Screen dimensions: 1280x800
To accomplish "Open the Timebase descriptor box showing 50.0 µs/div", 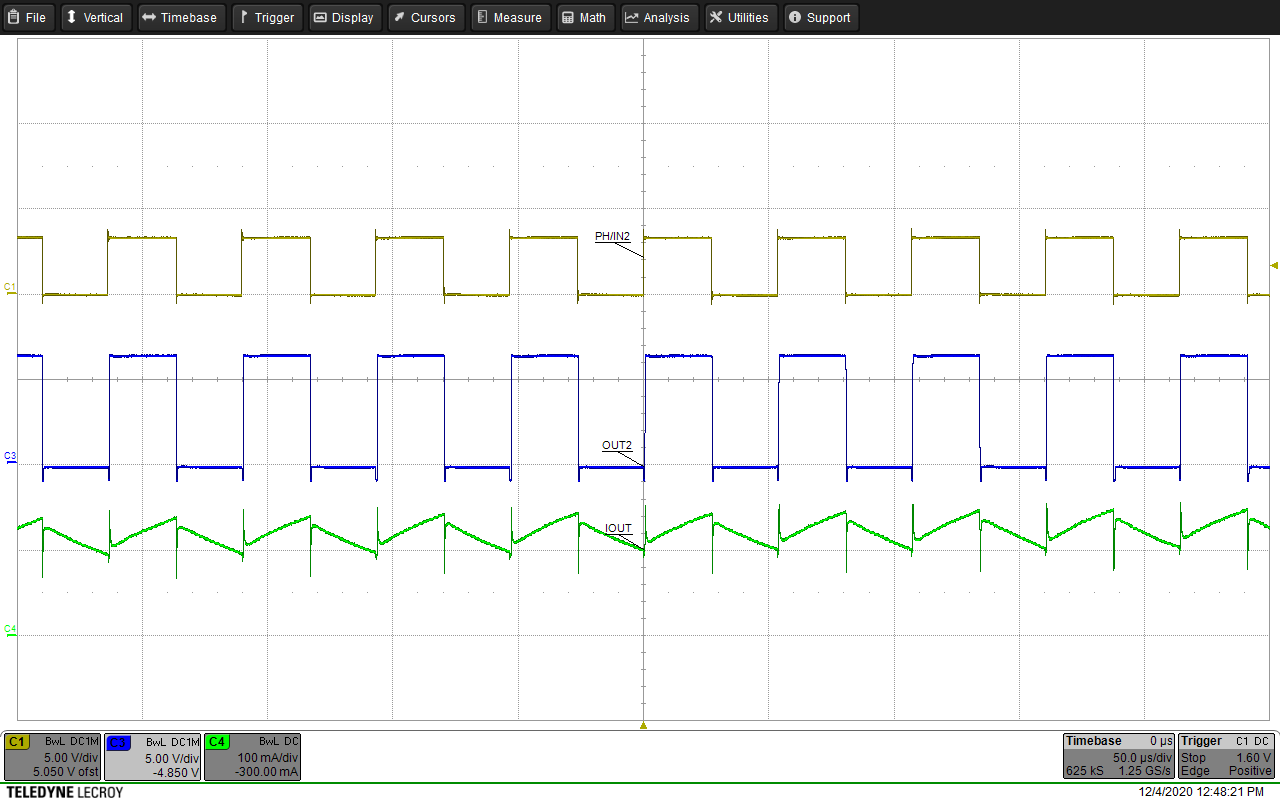I will (x=1117, y=757).
